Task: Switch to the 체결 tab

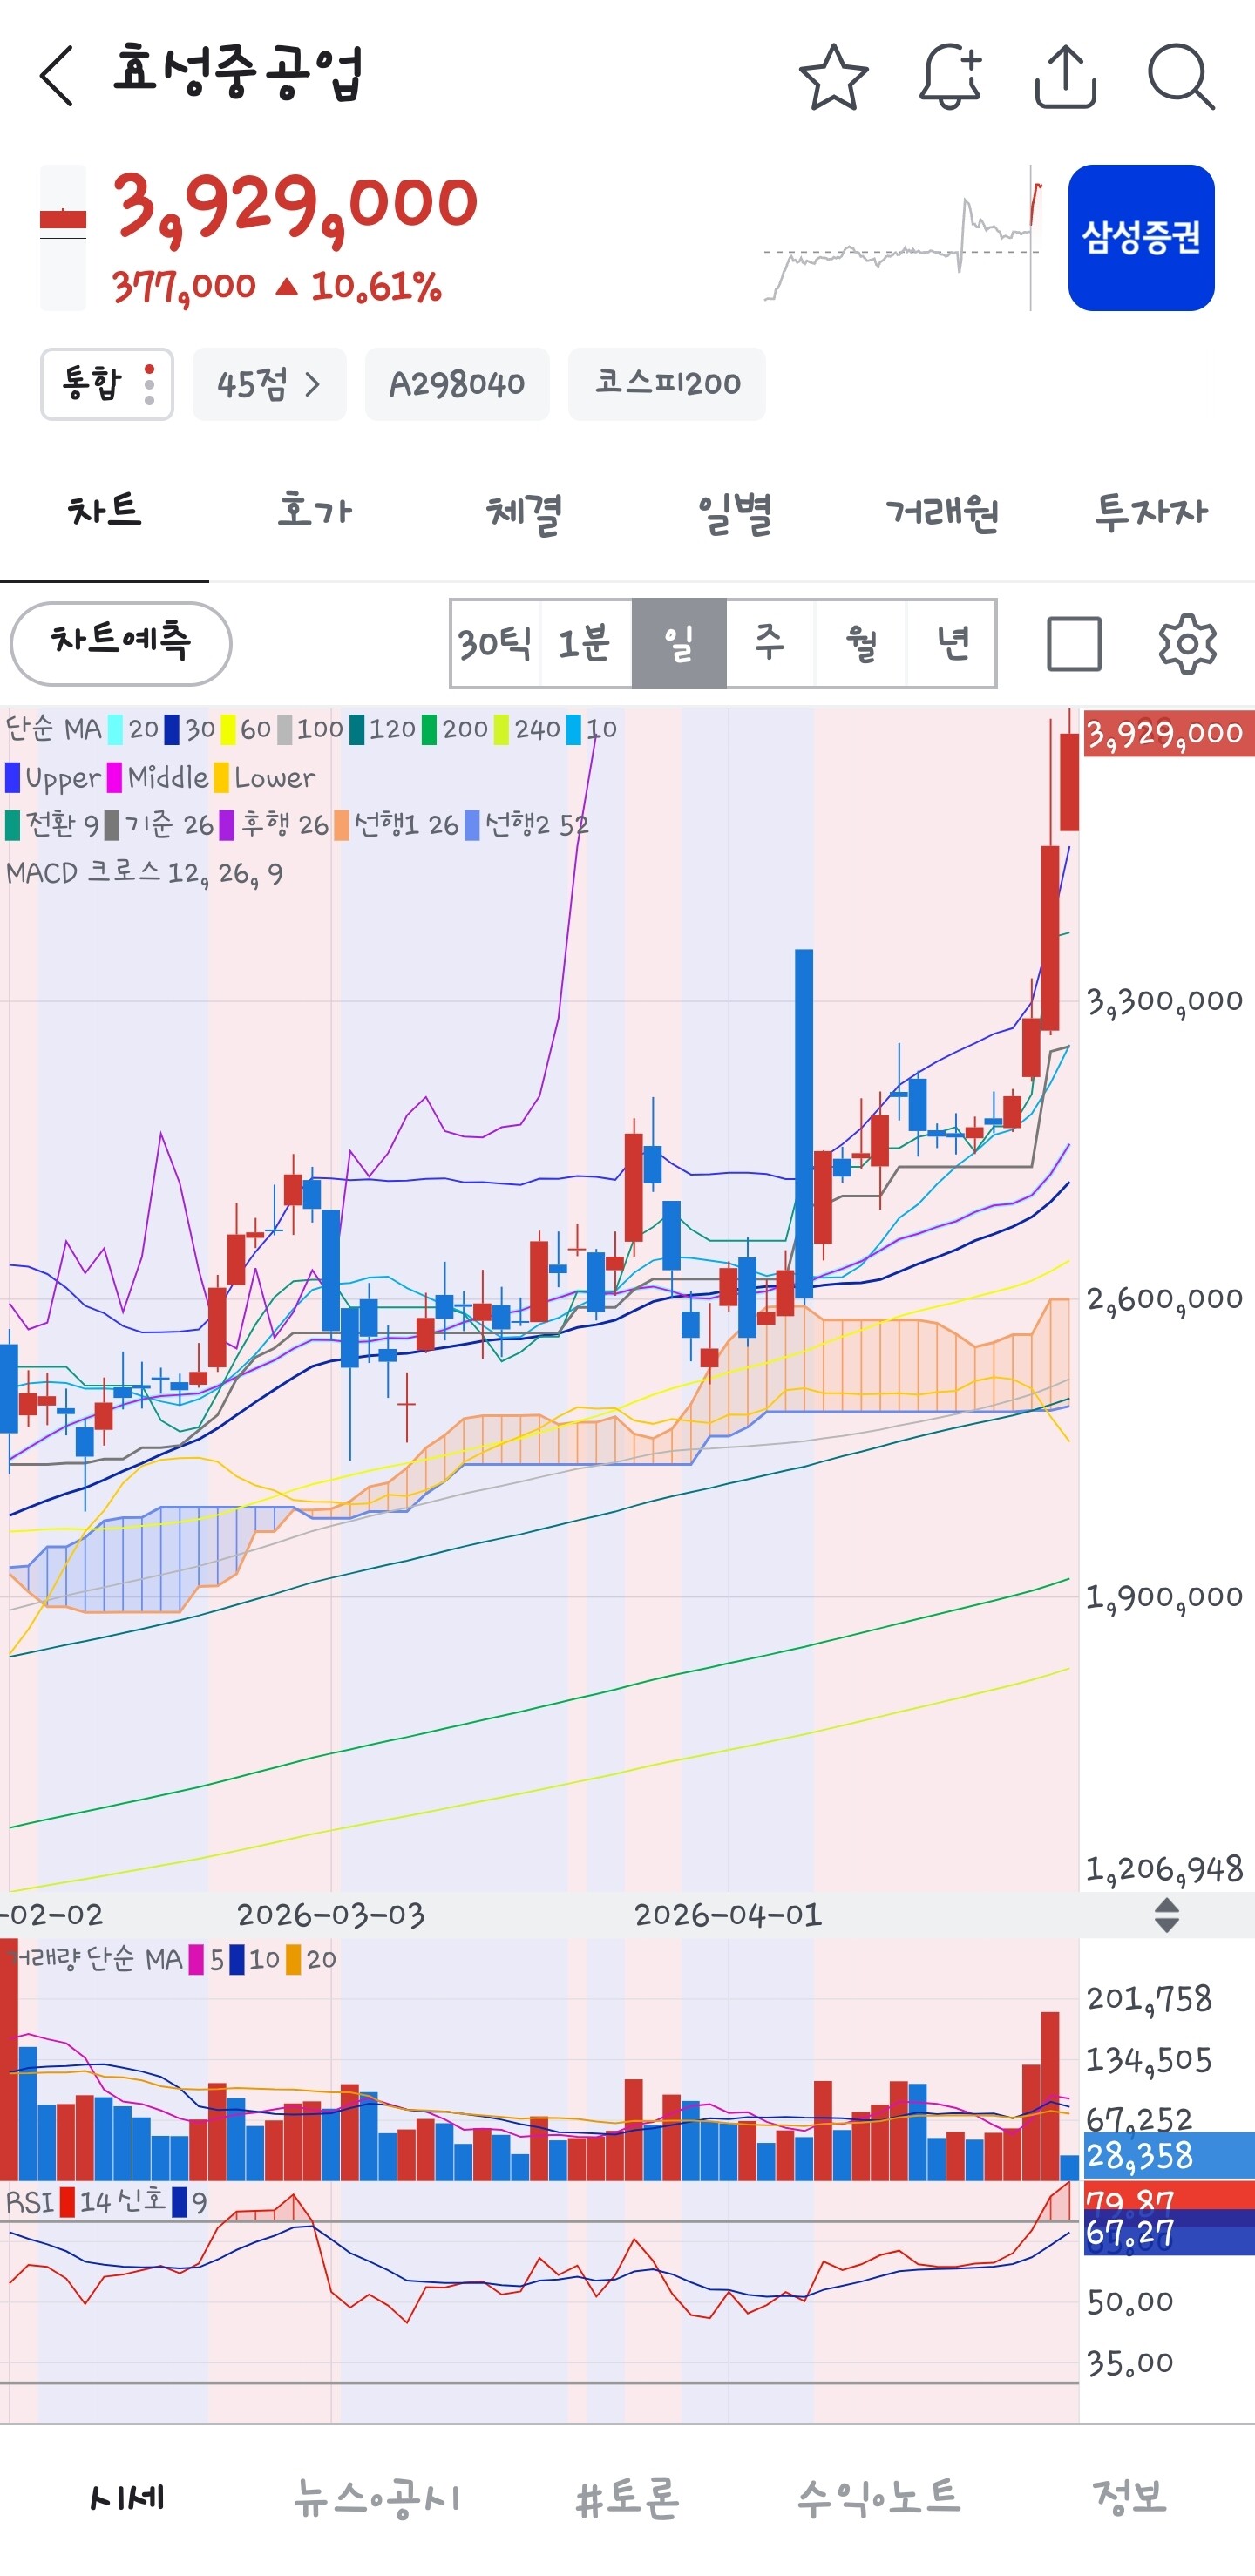Action: pyautogui.click(x=524, y=512)
